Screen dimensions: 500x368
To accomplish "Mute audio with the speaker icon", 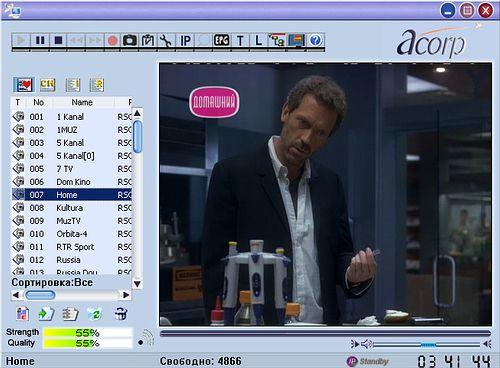I will [367, 344].
